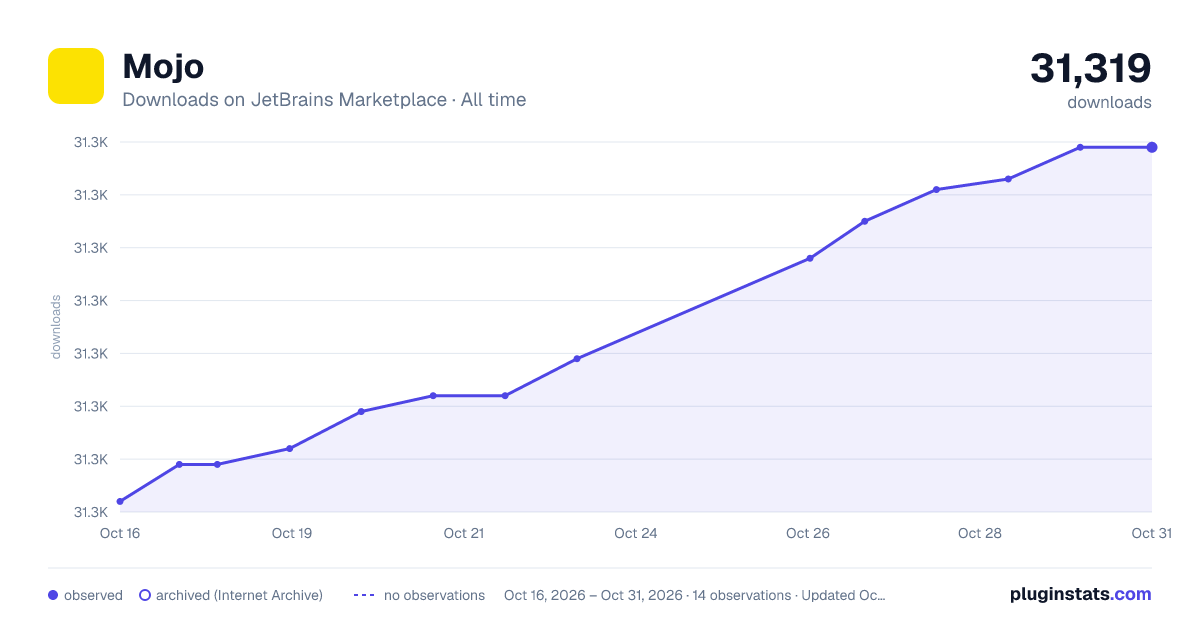
Task: Select the data point directly above Oct 26
Action: [810, 258]
